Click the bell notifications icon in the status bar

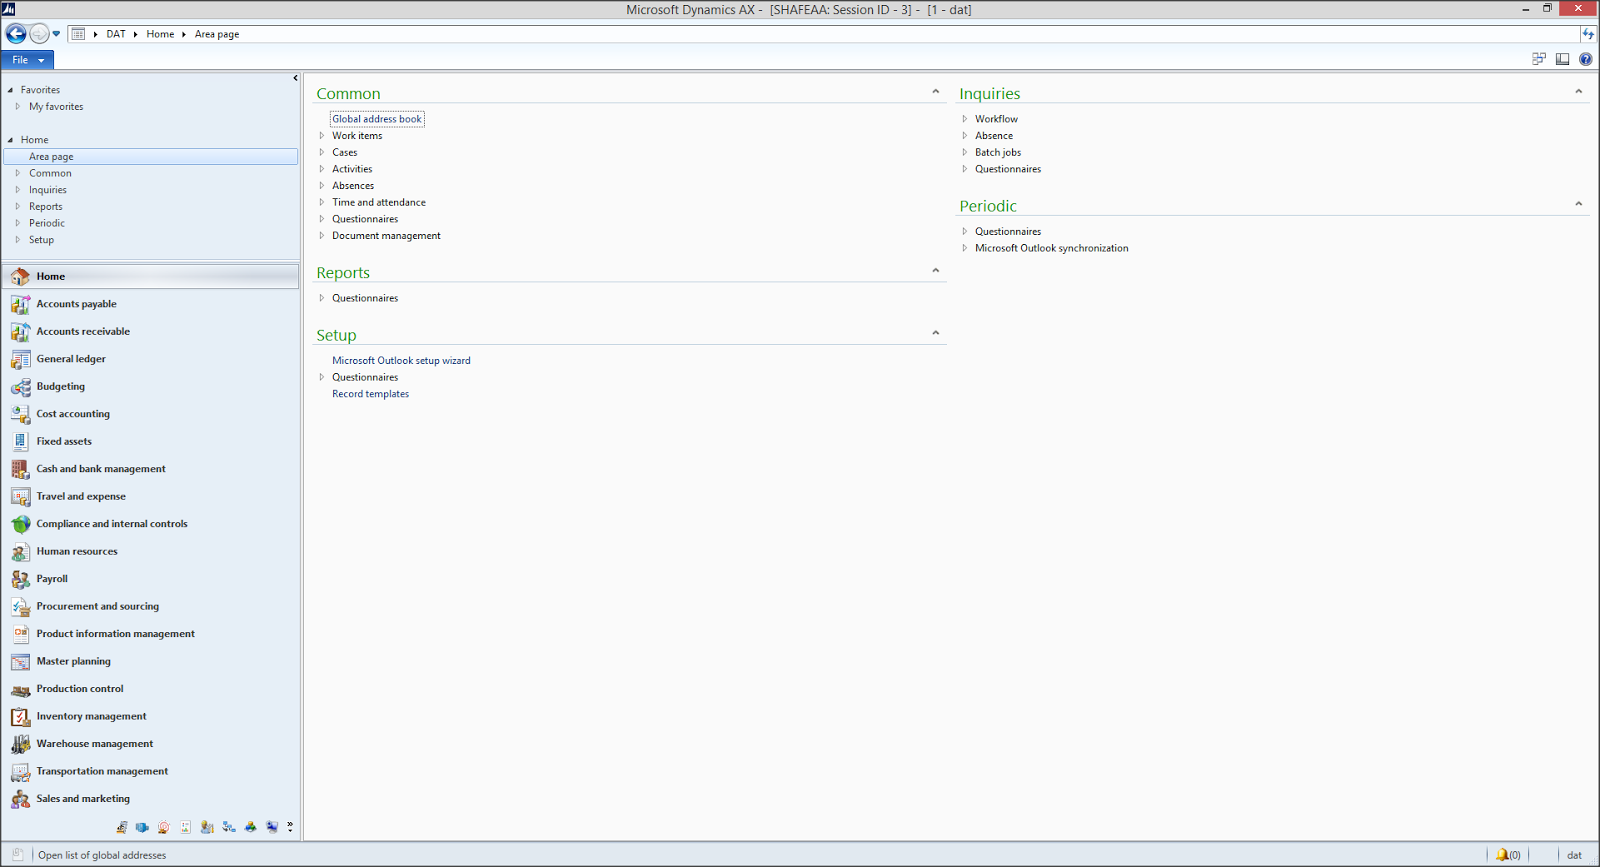tap(1502, 855)
